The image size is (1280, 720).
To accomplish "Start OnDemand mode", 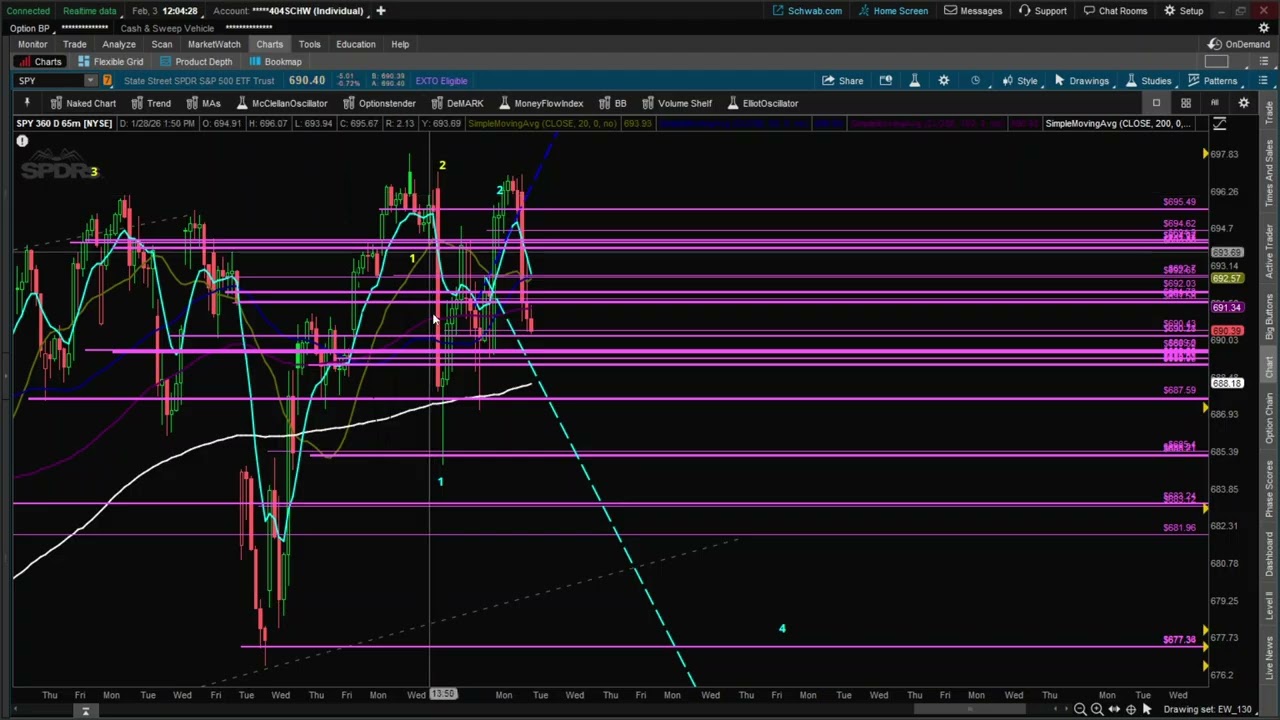I will (1238, 44).
